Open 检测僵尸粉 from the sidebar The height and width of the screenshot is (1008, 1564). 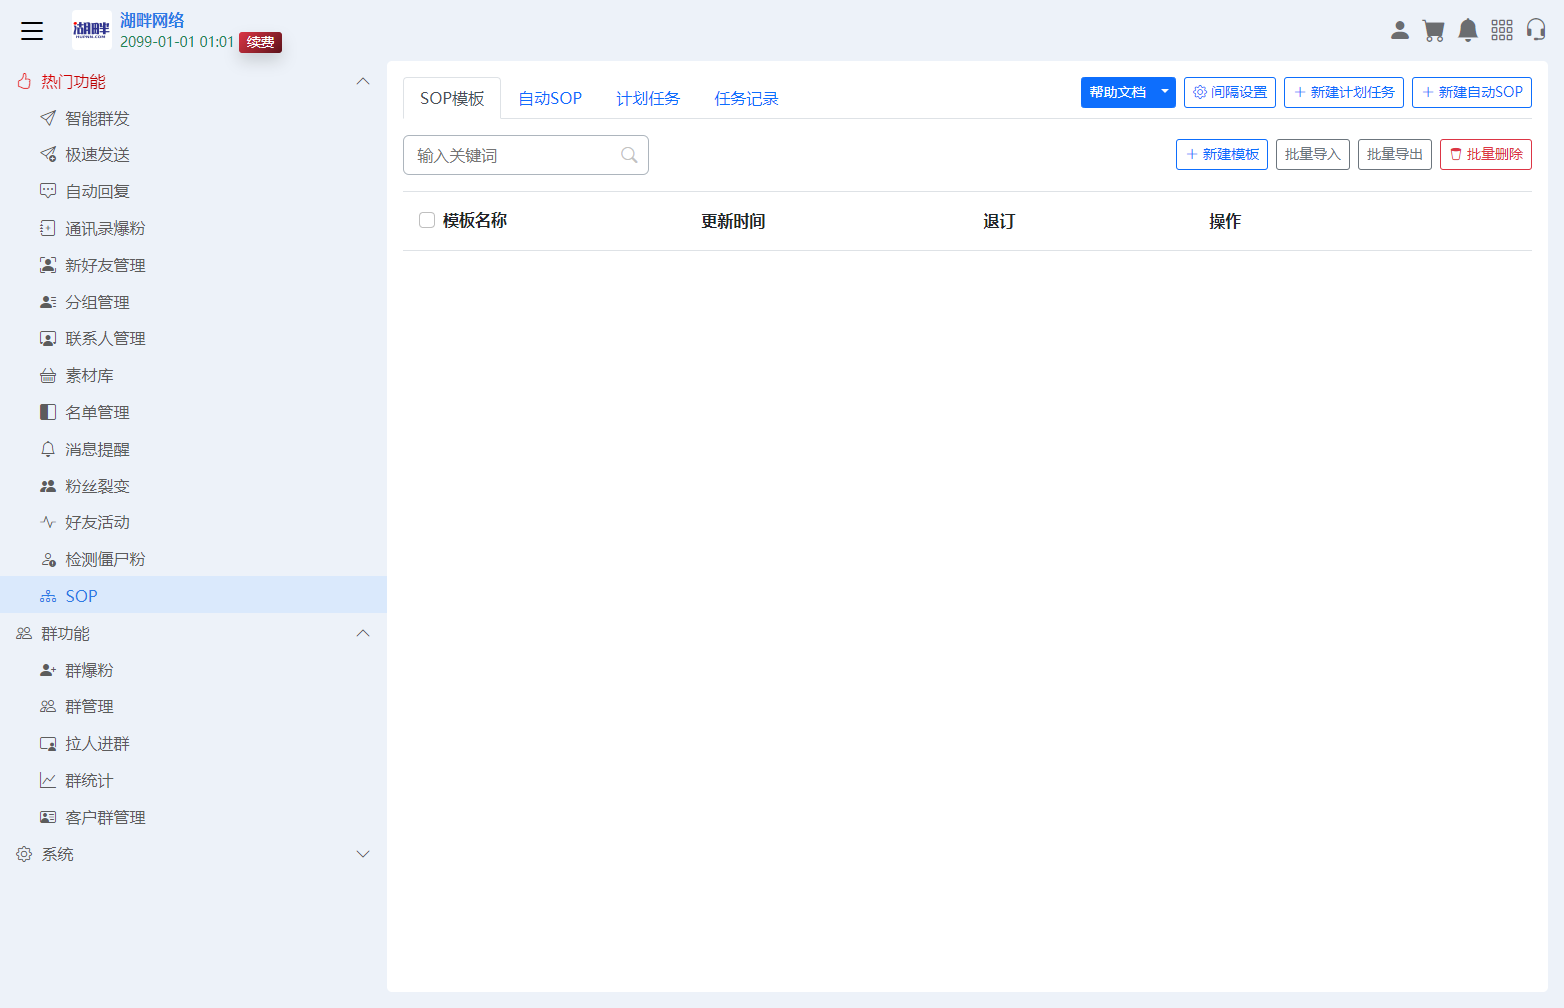coord(47,558)
